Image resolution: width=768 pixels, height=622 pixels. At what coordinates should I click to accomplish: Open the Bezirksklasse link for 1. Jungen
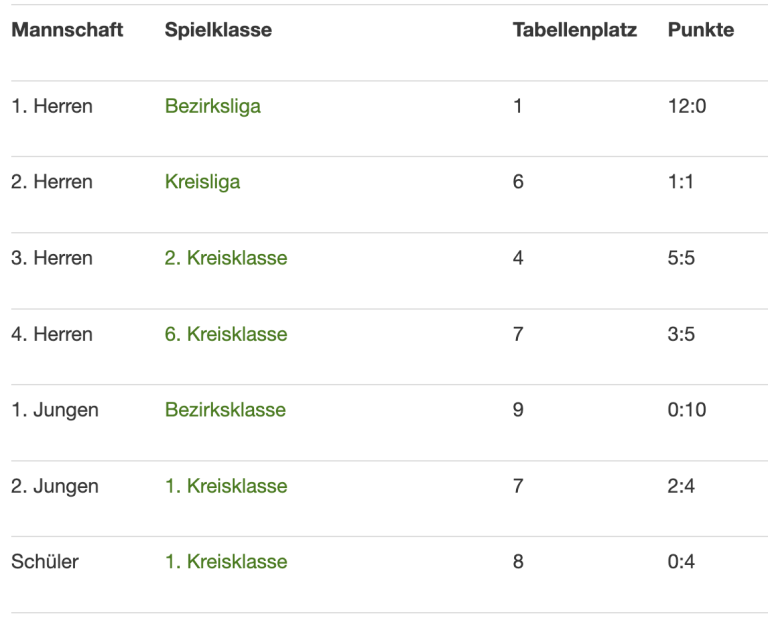pos(225,410)
